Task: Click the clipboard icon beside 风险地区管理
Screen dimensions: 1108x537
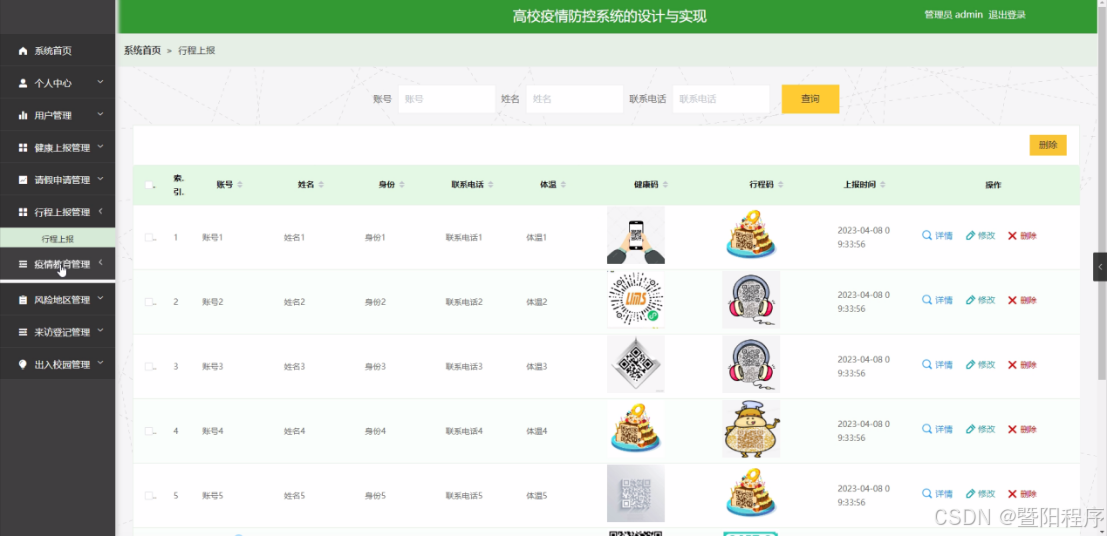Action: click(23, 300)
